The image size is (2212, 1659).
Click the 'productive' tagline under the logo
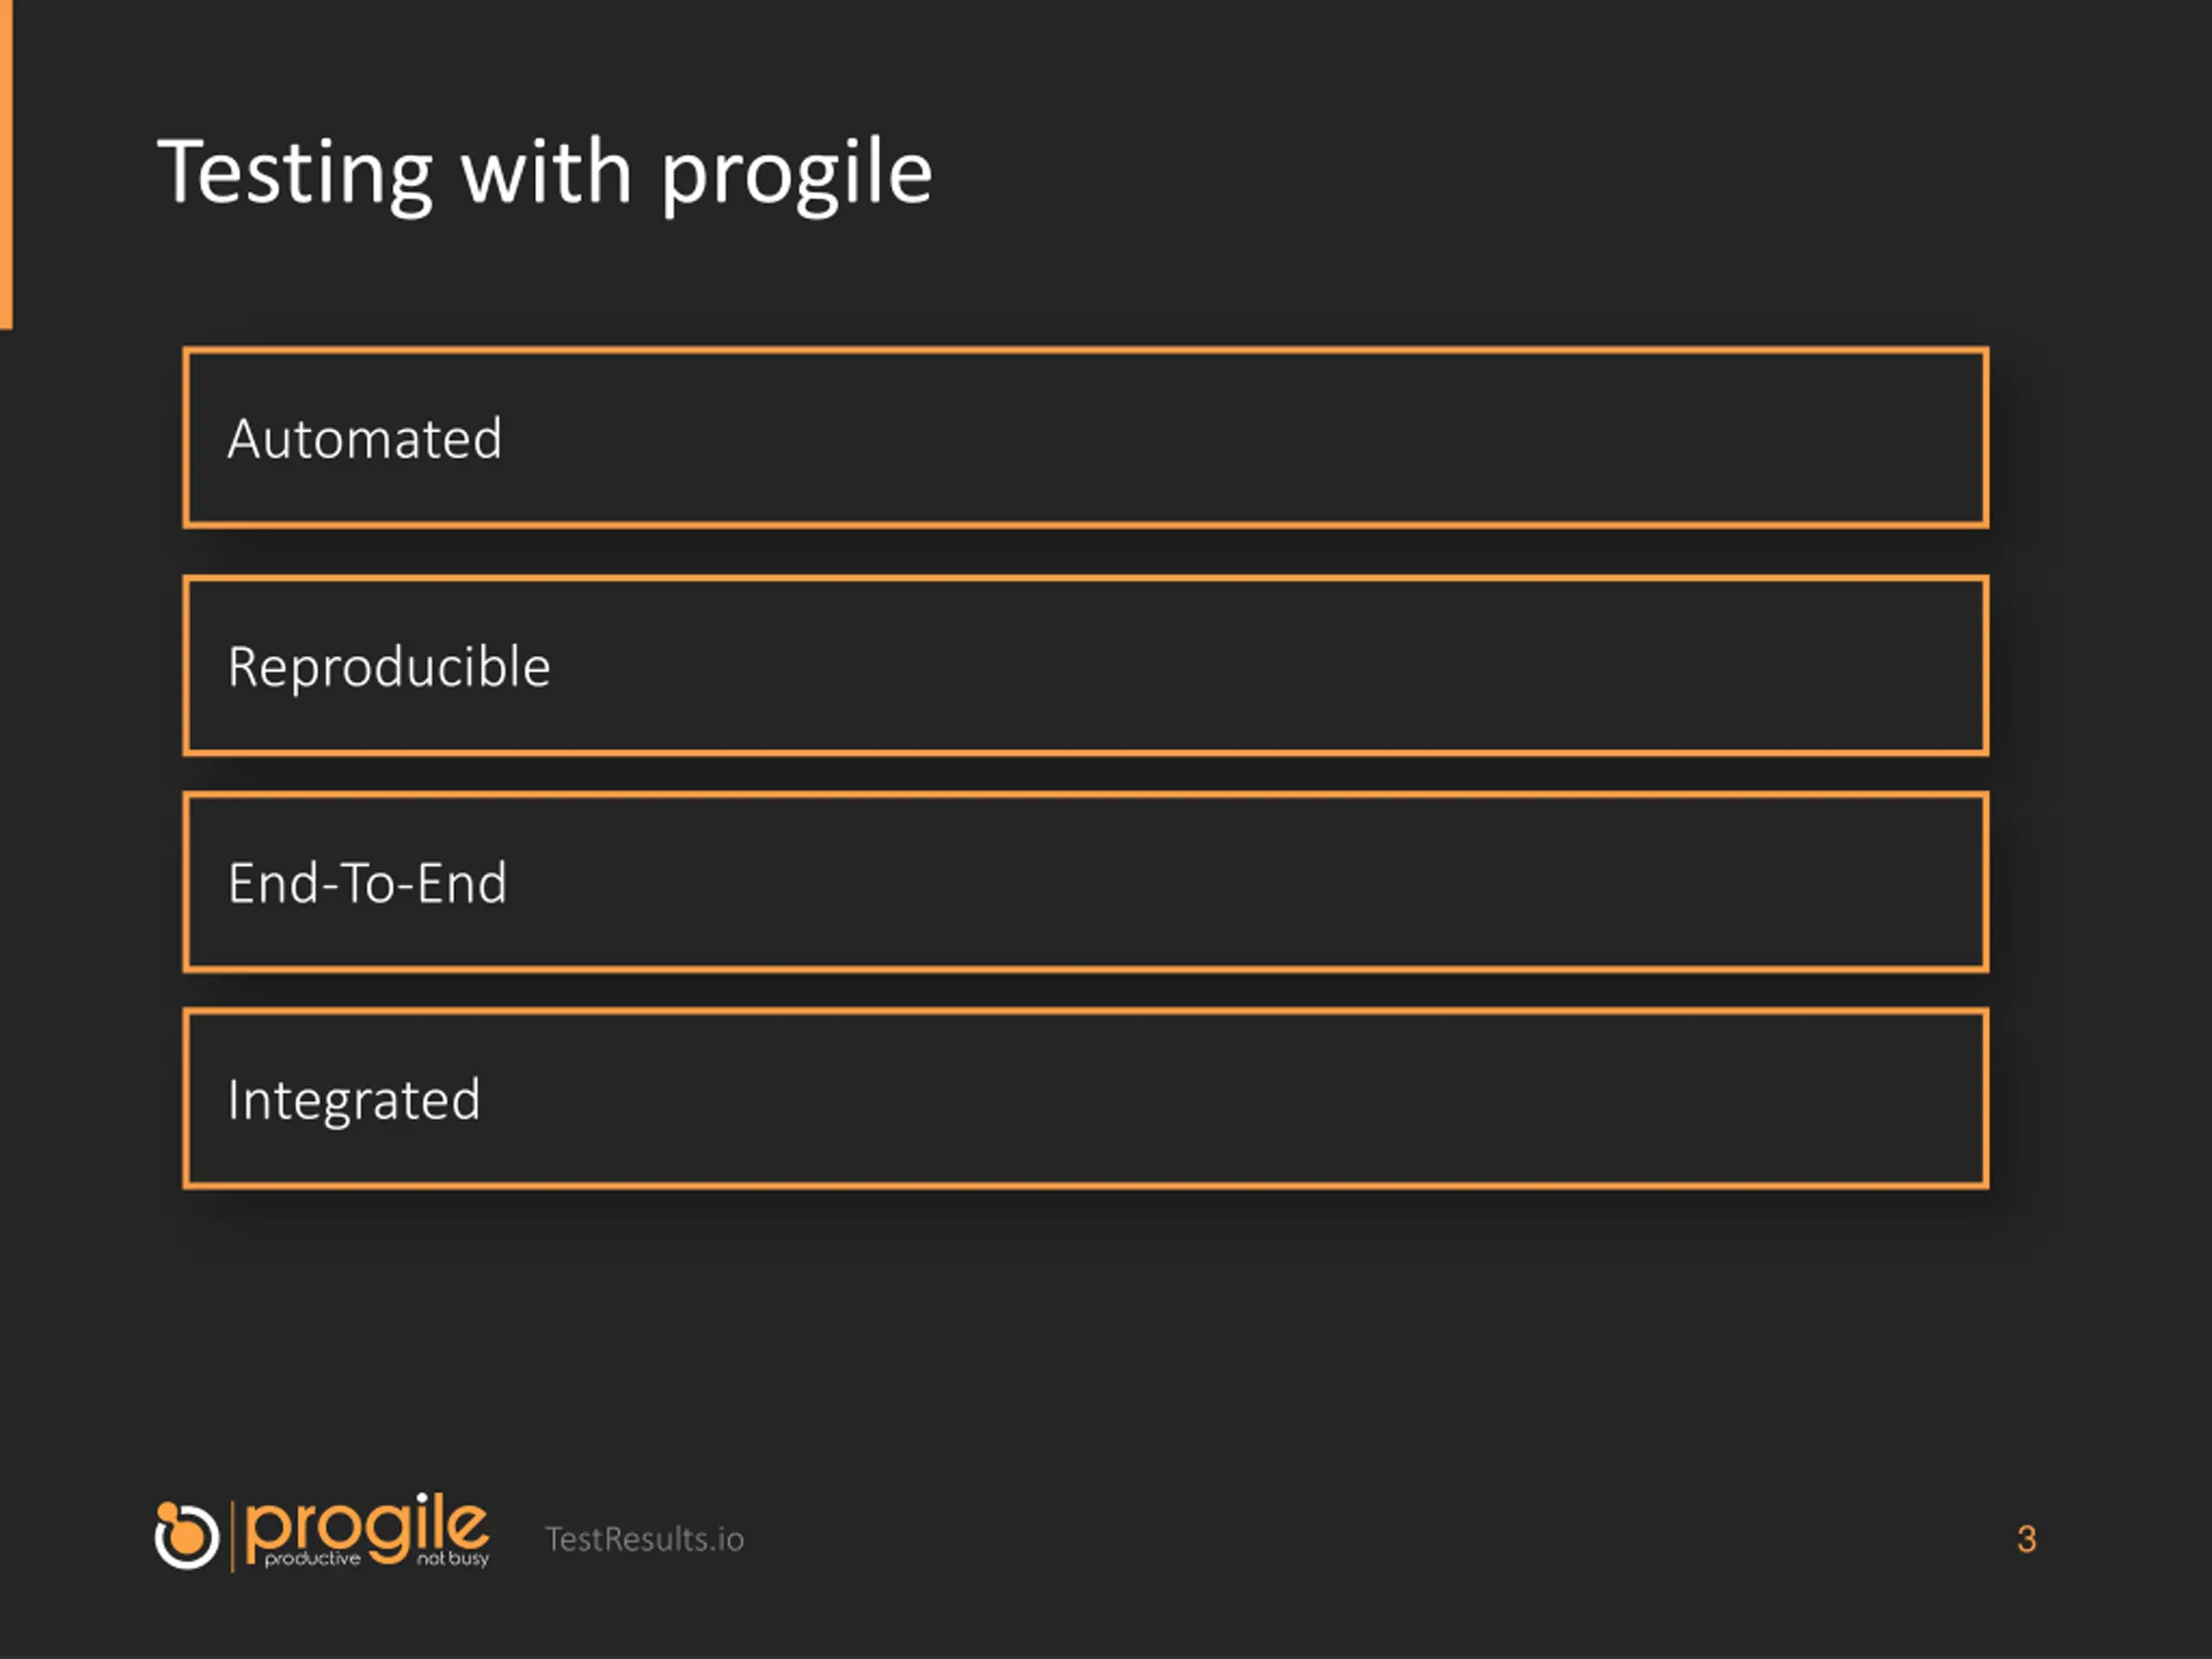pyautogui.click(x=312, y=1559)
